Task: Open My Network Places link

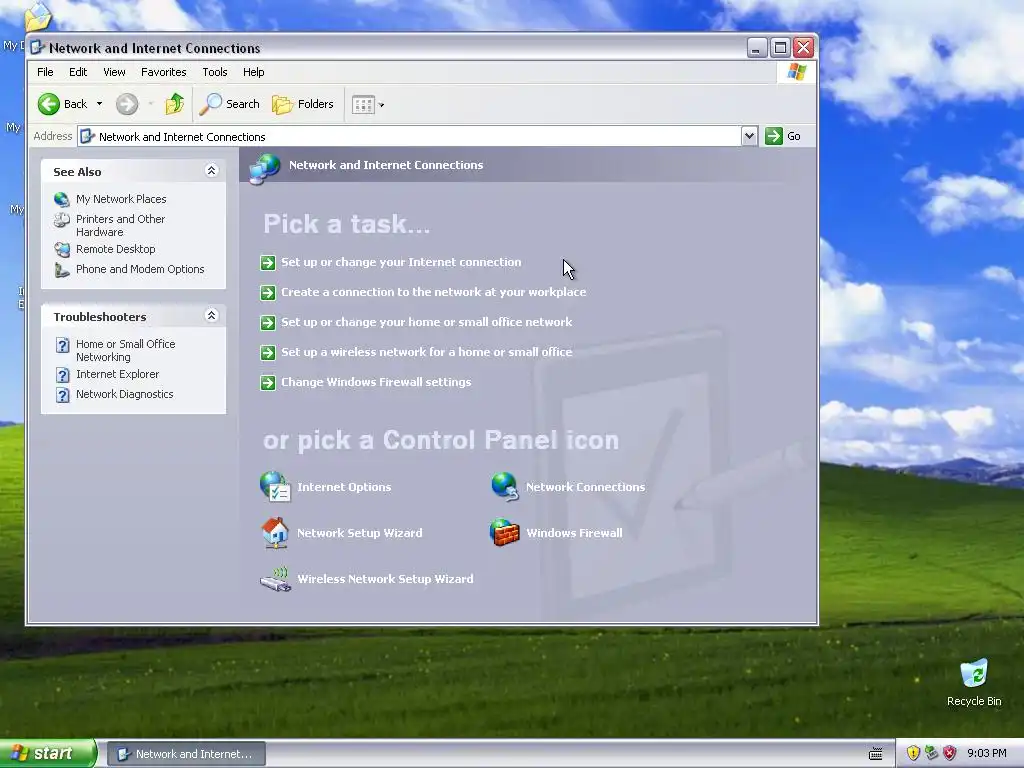Action: (x=121, y=199)
